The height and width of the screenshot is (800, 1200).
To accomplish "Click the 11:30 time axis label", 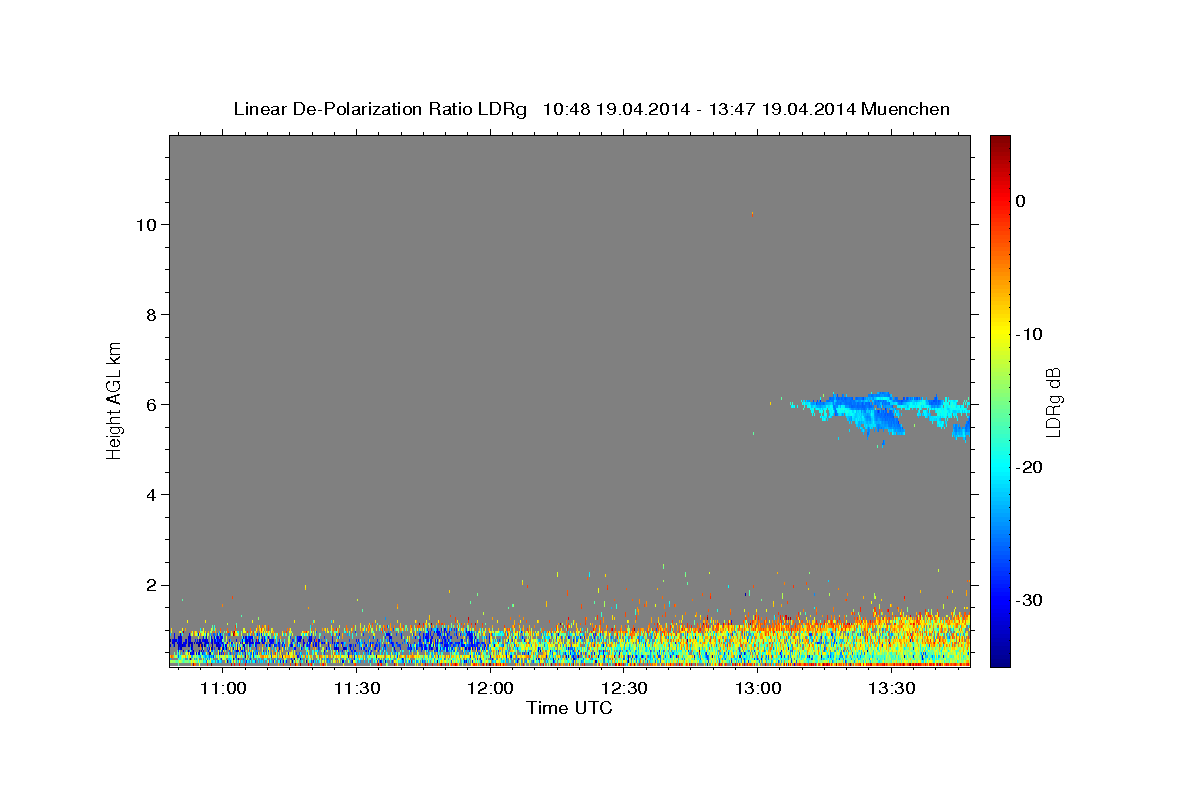I will [357, 689].
